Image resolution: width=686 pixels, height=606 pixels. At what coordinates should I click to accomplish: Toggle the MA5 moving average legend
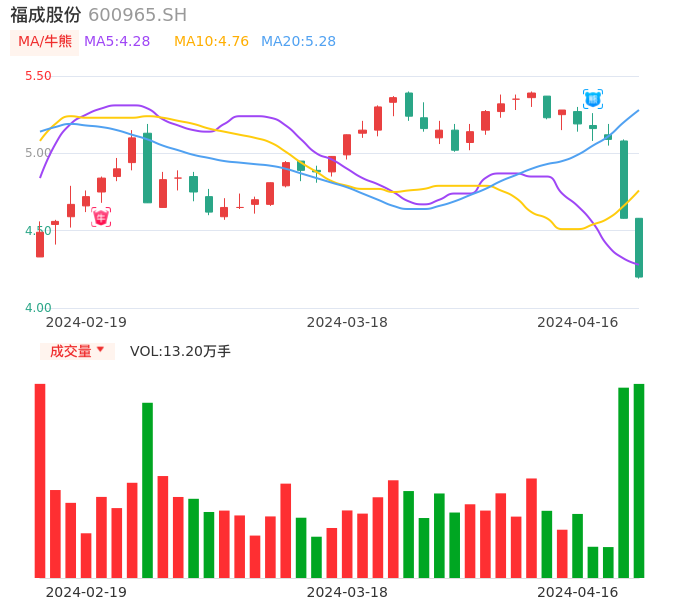pos(117,42)
